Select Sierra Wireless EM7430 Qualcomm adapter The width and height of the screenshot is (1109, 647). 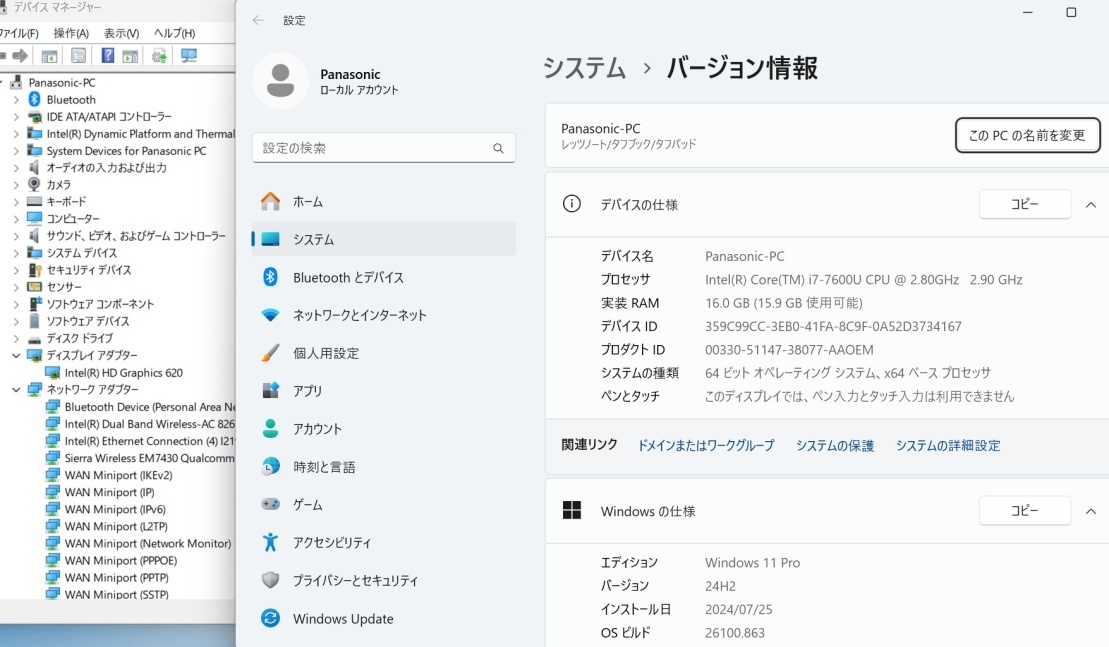149,458
